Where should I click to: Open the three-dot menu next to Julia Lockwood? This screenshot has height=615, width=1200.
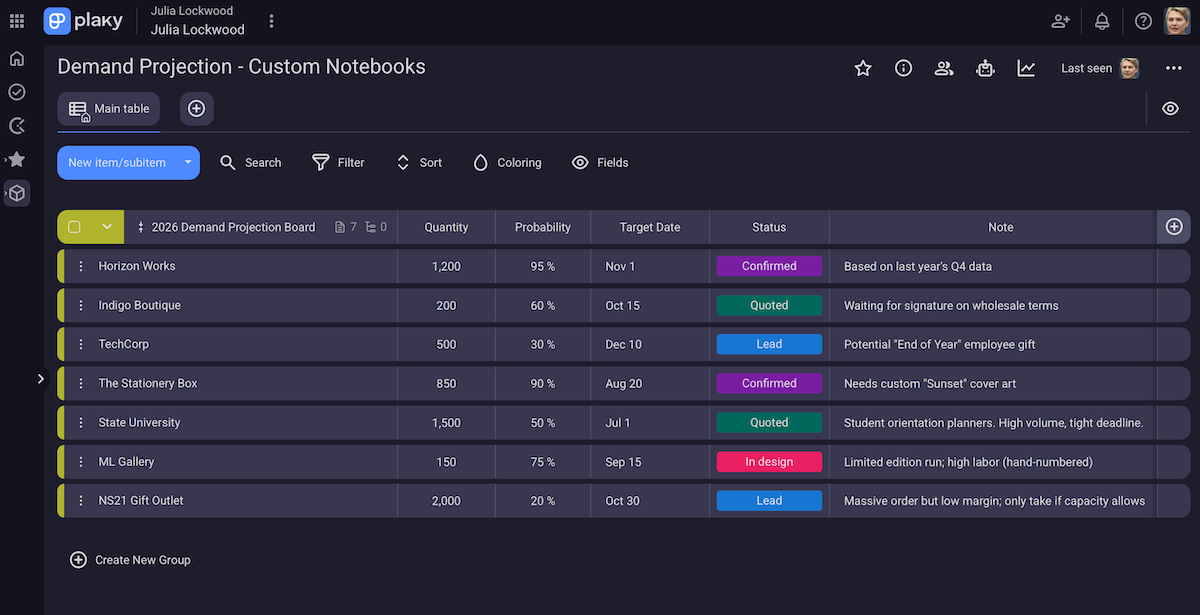pos(271,20)
